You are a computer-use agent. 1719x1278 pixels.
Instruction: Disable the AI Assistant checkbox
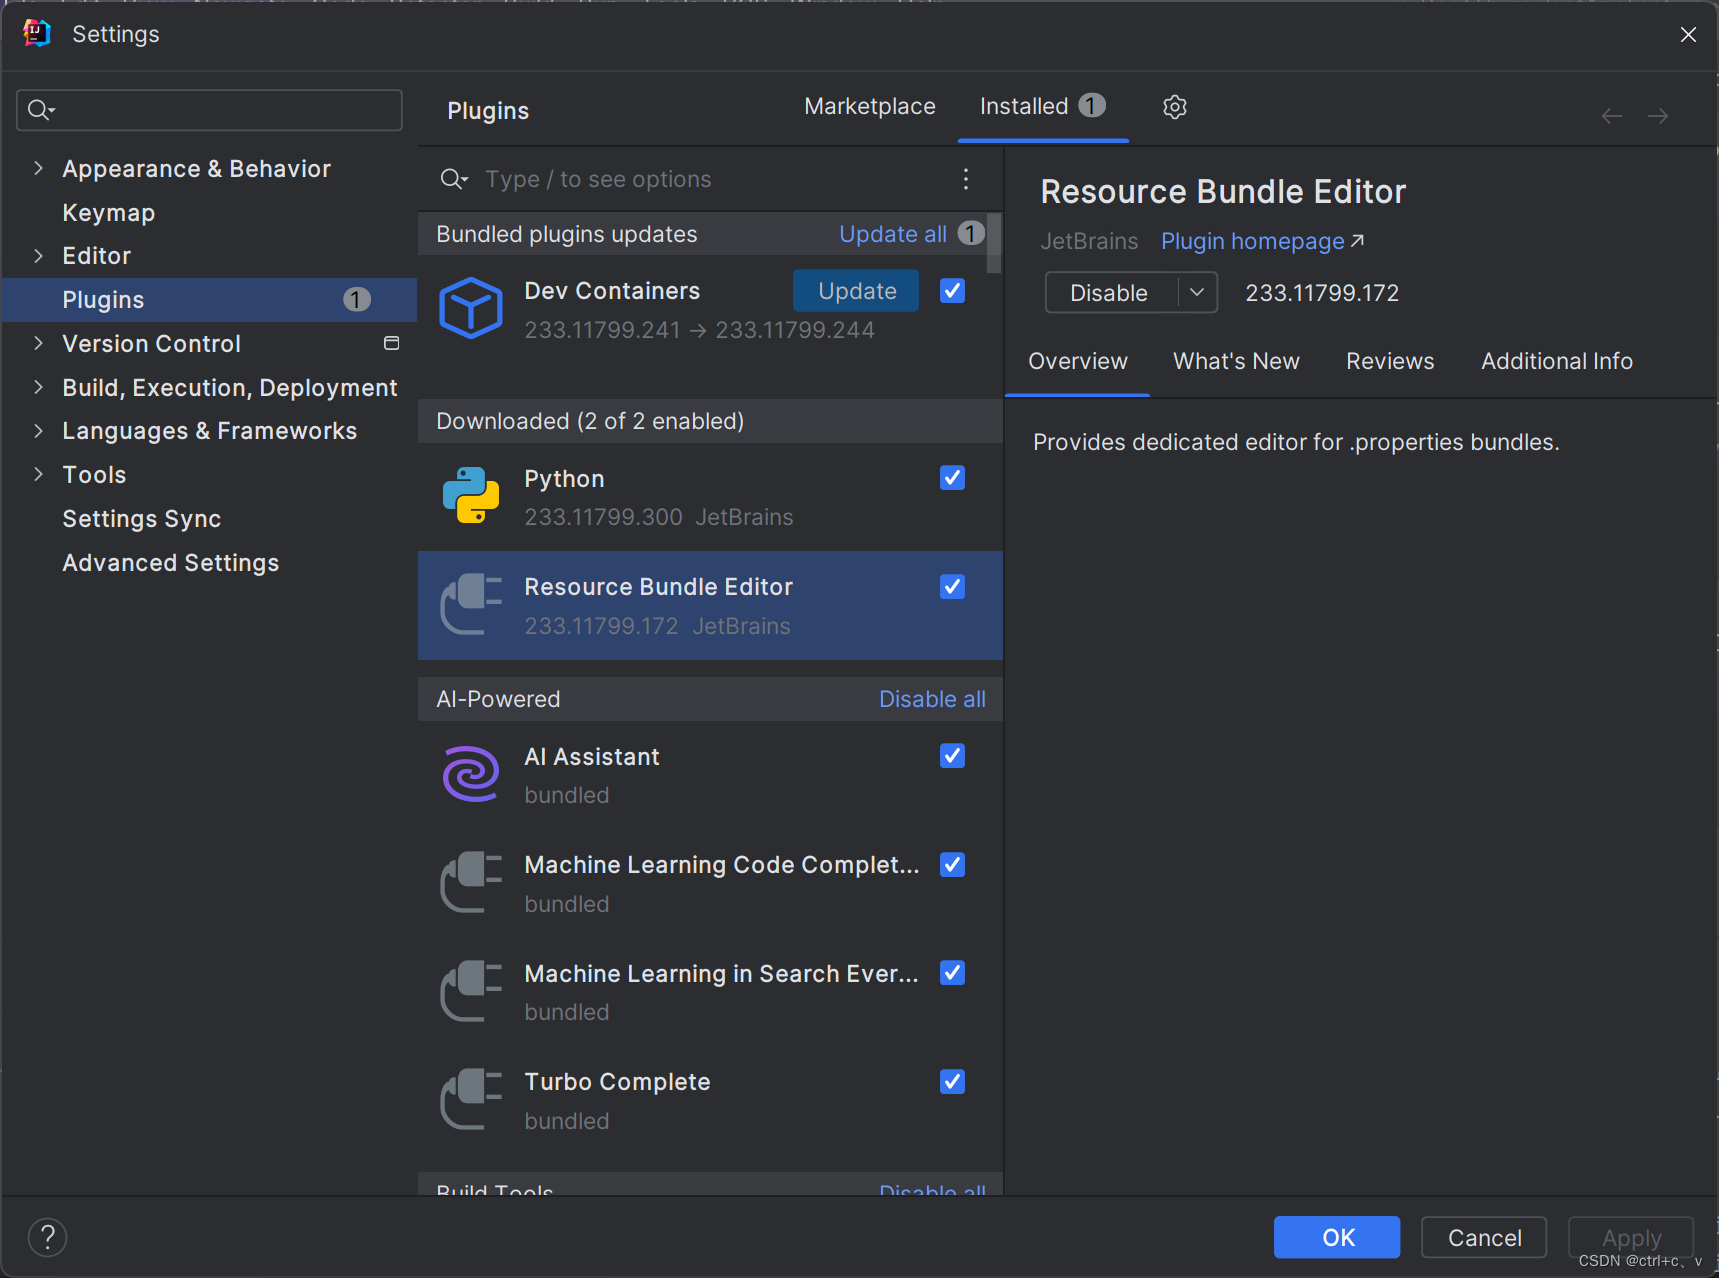click(953, 756)
